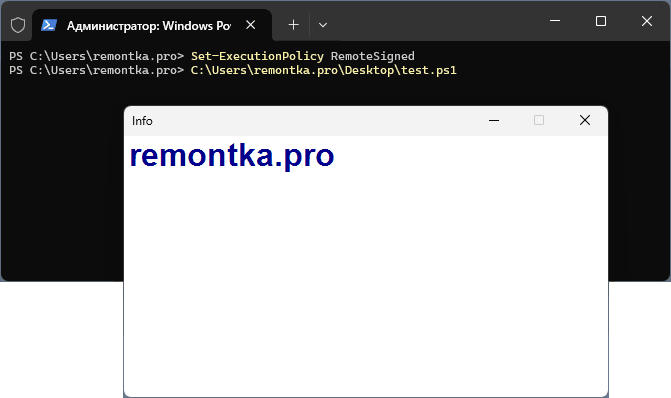Screen dimensions: 671x398
Task: Click the test.ps1 script path text
Action: 324,70
